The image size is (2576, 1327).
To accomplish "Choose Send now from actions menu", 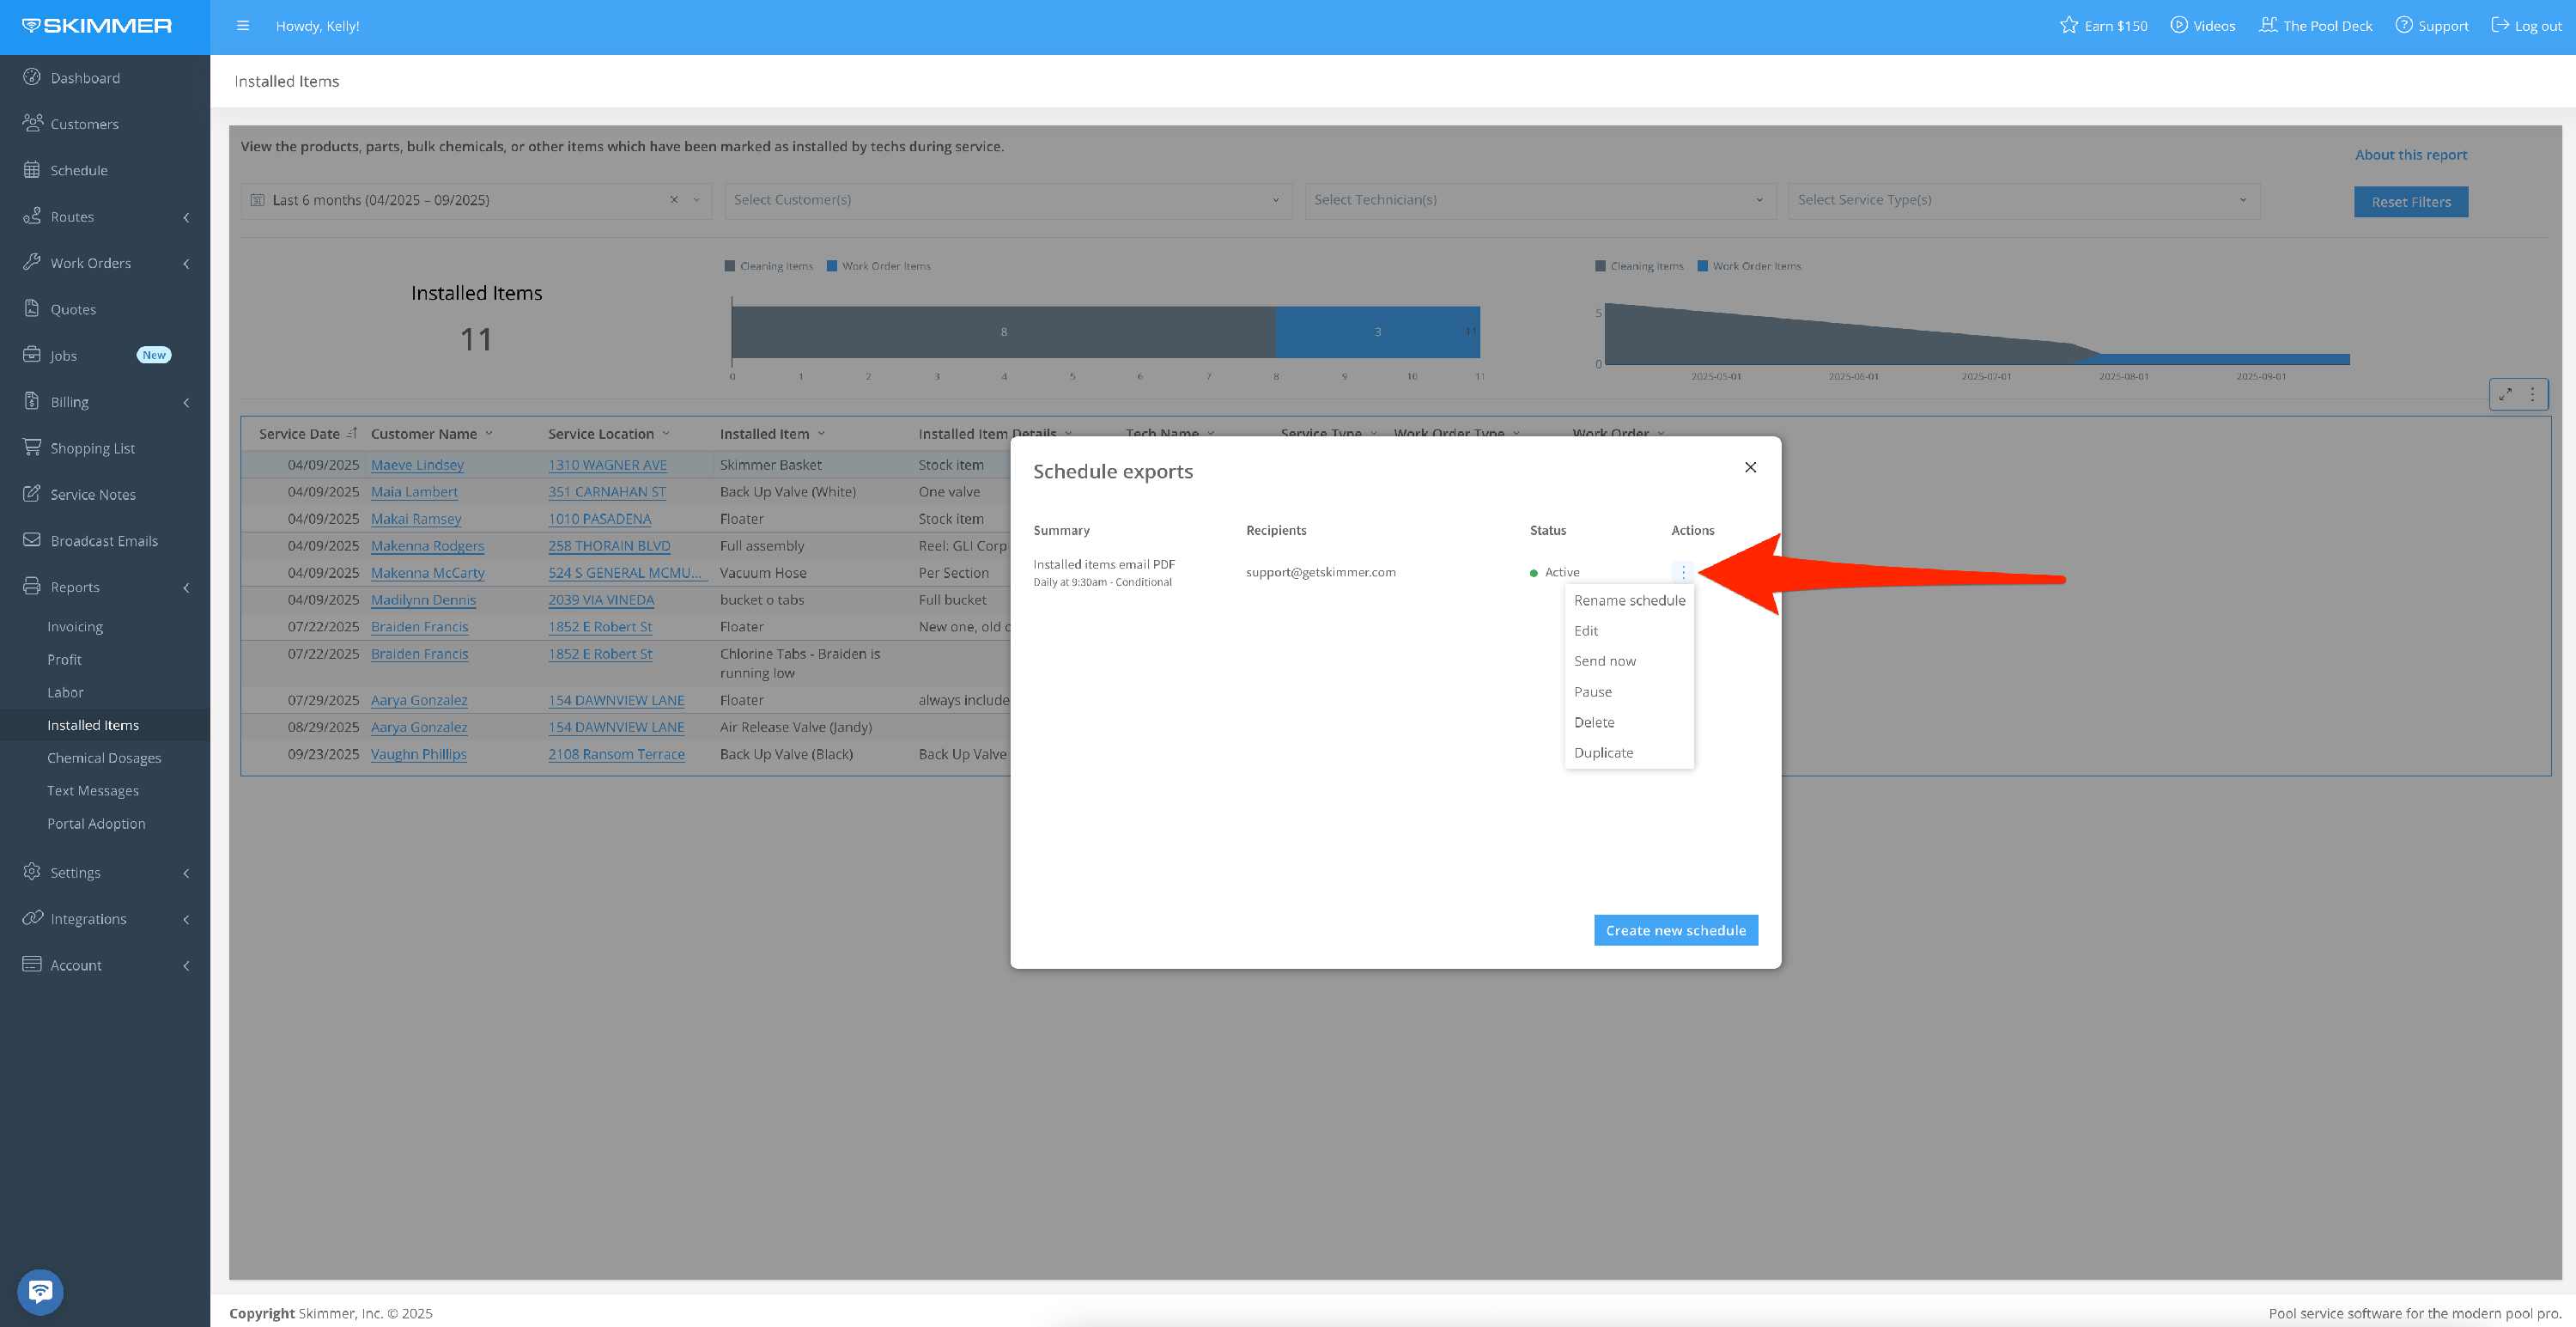I will point(1604,661).
